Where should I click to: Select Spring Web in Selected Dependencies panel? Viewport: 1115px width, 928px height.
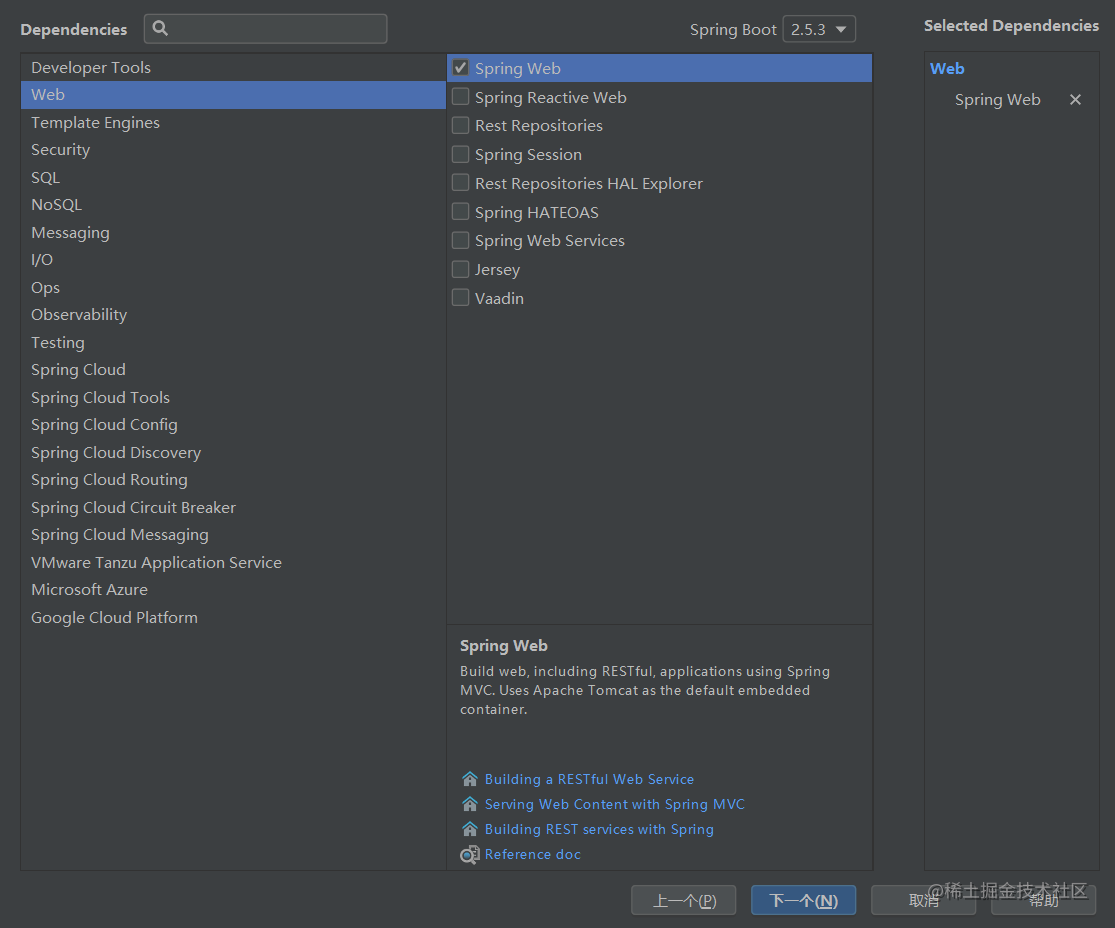pyautogui.click(x=998, y=100)
